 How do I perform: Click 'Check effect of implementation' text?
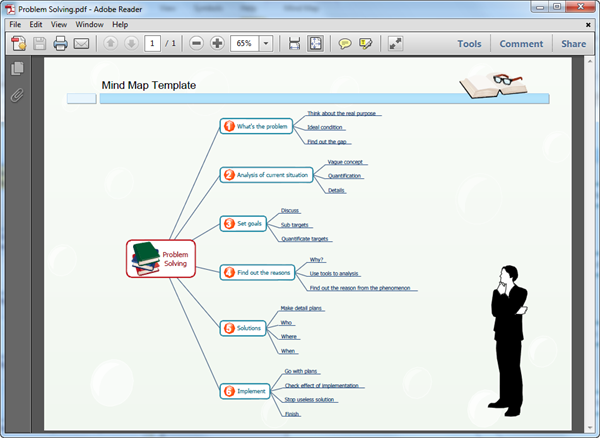tap(321, 385)
